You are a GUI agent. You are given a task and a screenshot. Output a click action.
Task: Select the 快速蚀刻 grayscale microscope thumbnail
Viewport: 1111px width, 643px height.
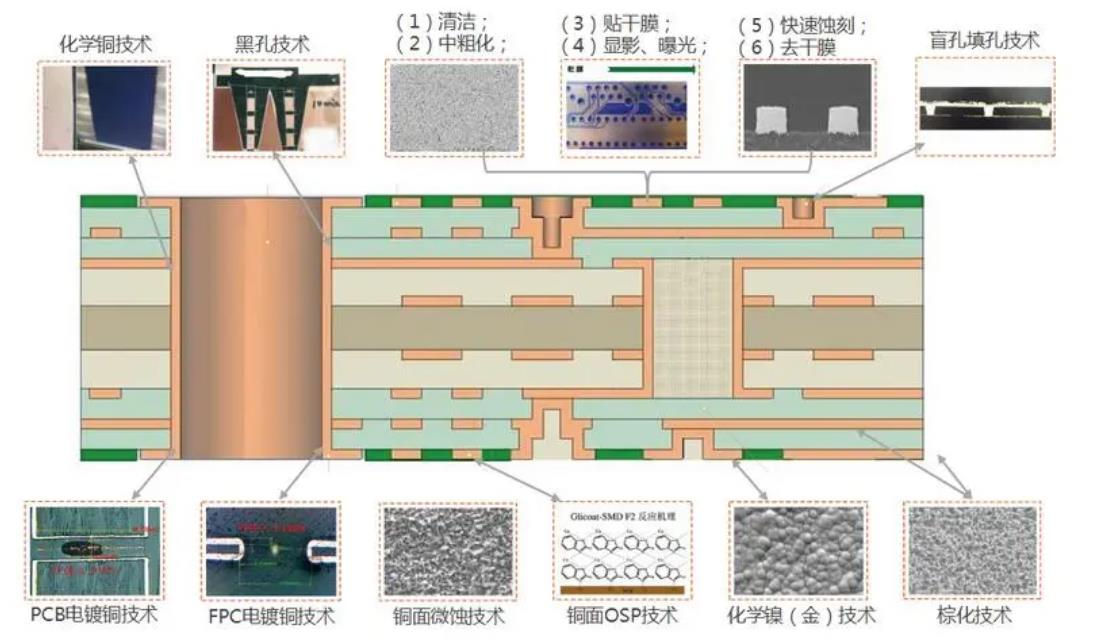pyautogui.click(x=807, y=108)
